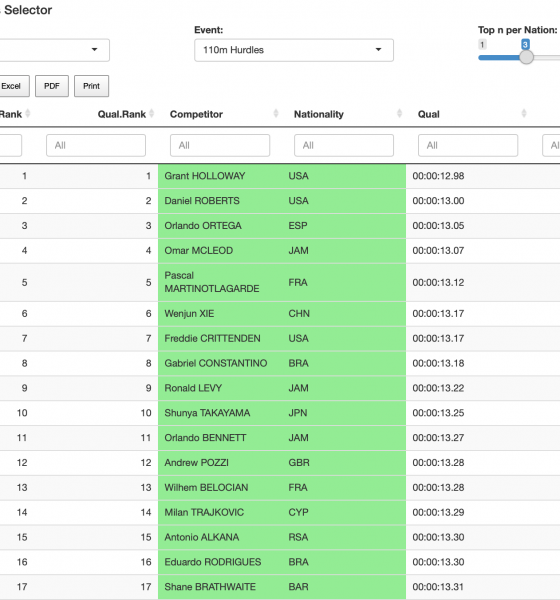The width and height of the screenshot is (560, 600).
Task: Open the Event dropdown showing 110m Hurdles
Action: [x=294, y=50]
